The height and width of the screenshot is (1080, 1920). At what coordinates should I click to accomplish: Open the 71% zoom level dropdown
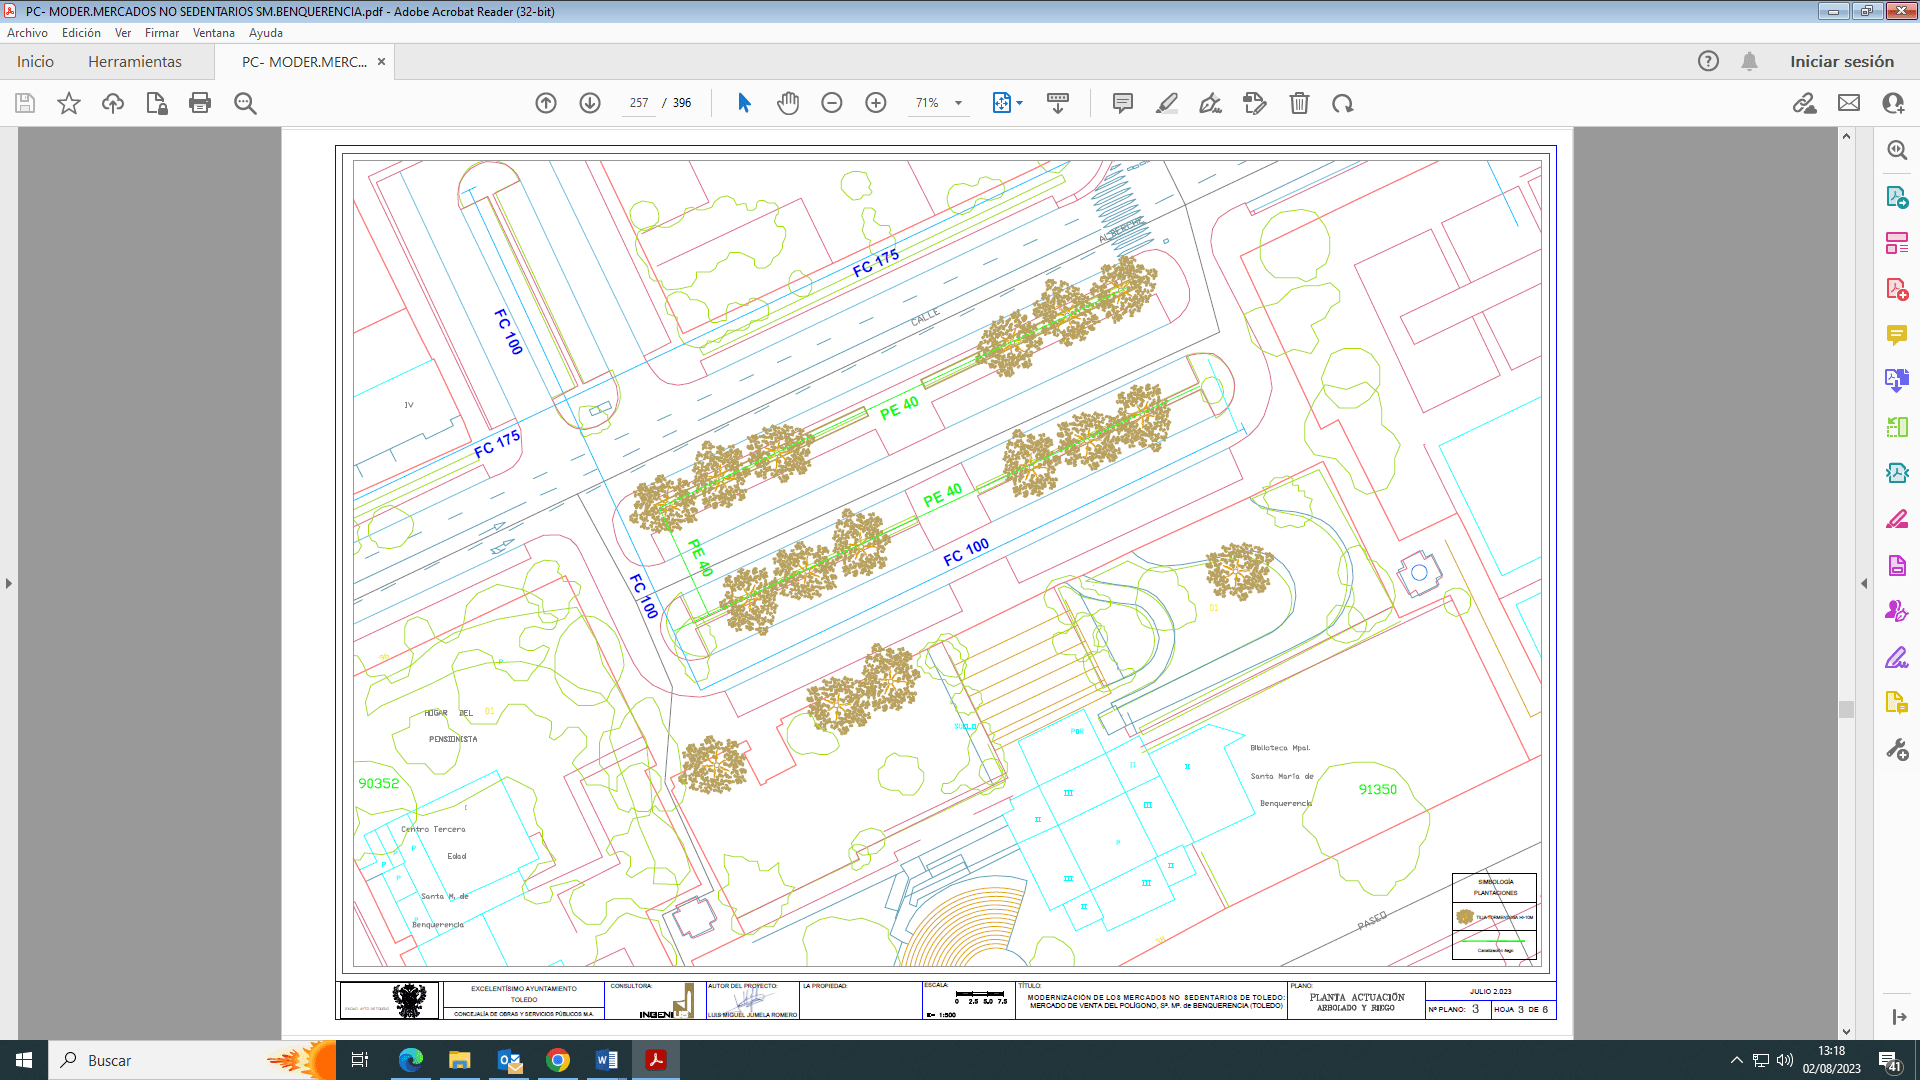pyautogui.click(x=958, y=103)
